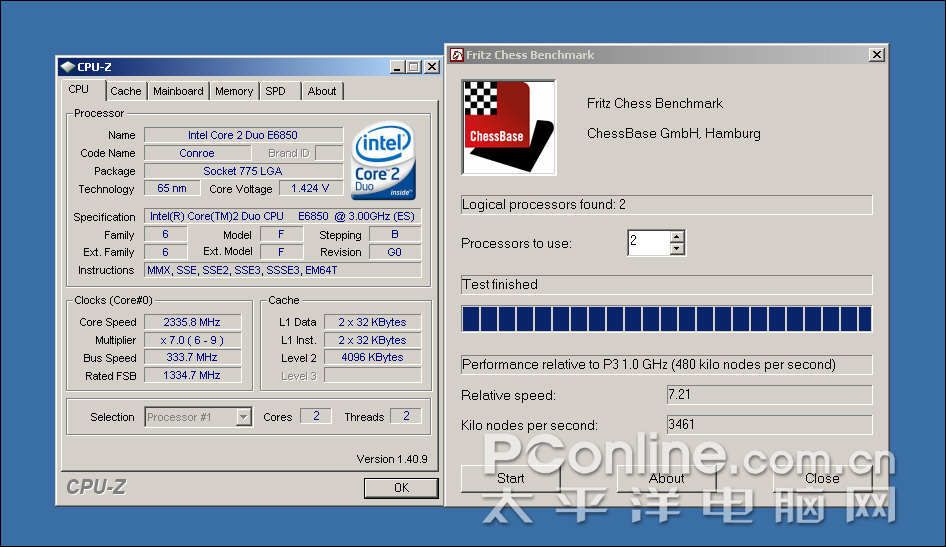
Task: Click the Version 1.40.9 label
Action: pyautogui.click(x=392, y=459)
